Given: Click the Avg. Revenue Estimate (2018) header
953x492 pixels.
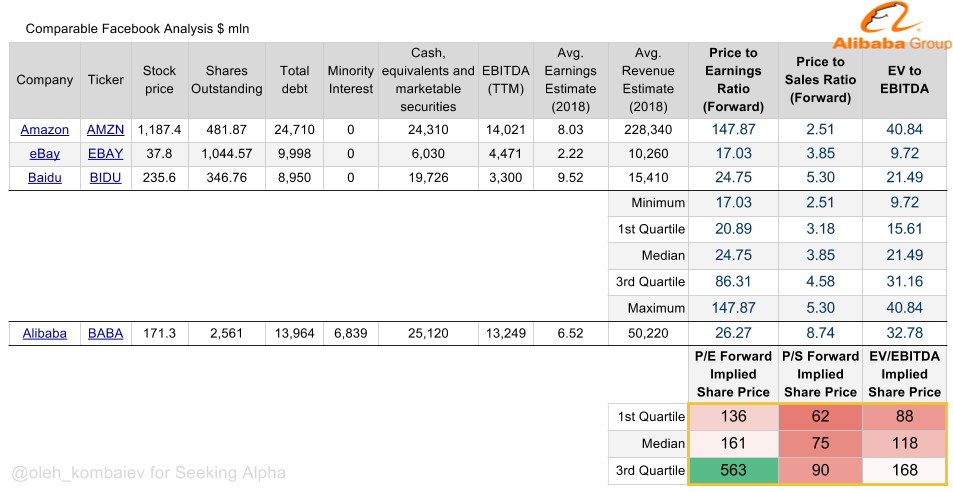Looking at the screenshot, I should pyautogui.click(x=648, y=80).
